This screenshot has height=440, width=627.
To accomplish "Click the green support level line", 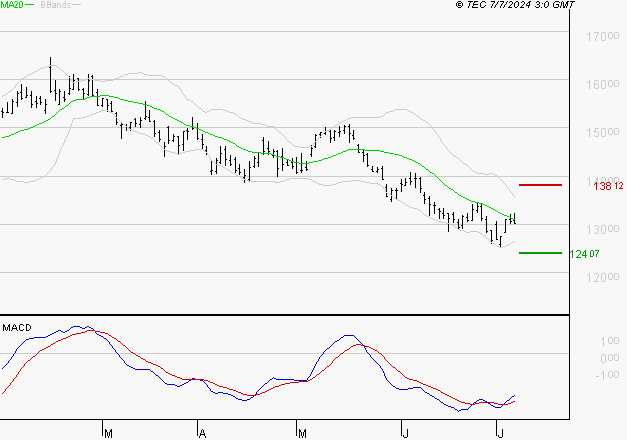I will coord(540,253).
